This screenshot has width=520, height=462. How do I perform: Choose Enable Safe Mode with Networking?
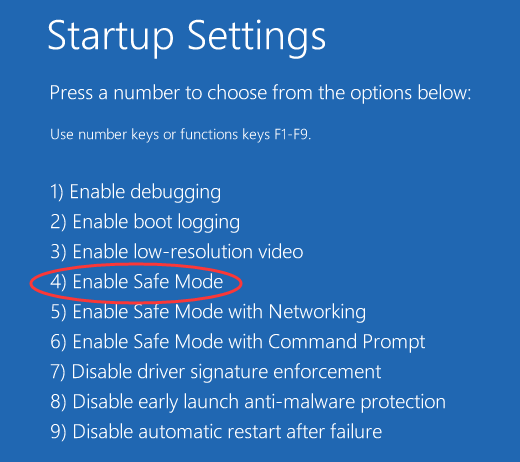point(208,312)
